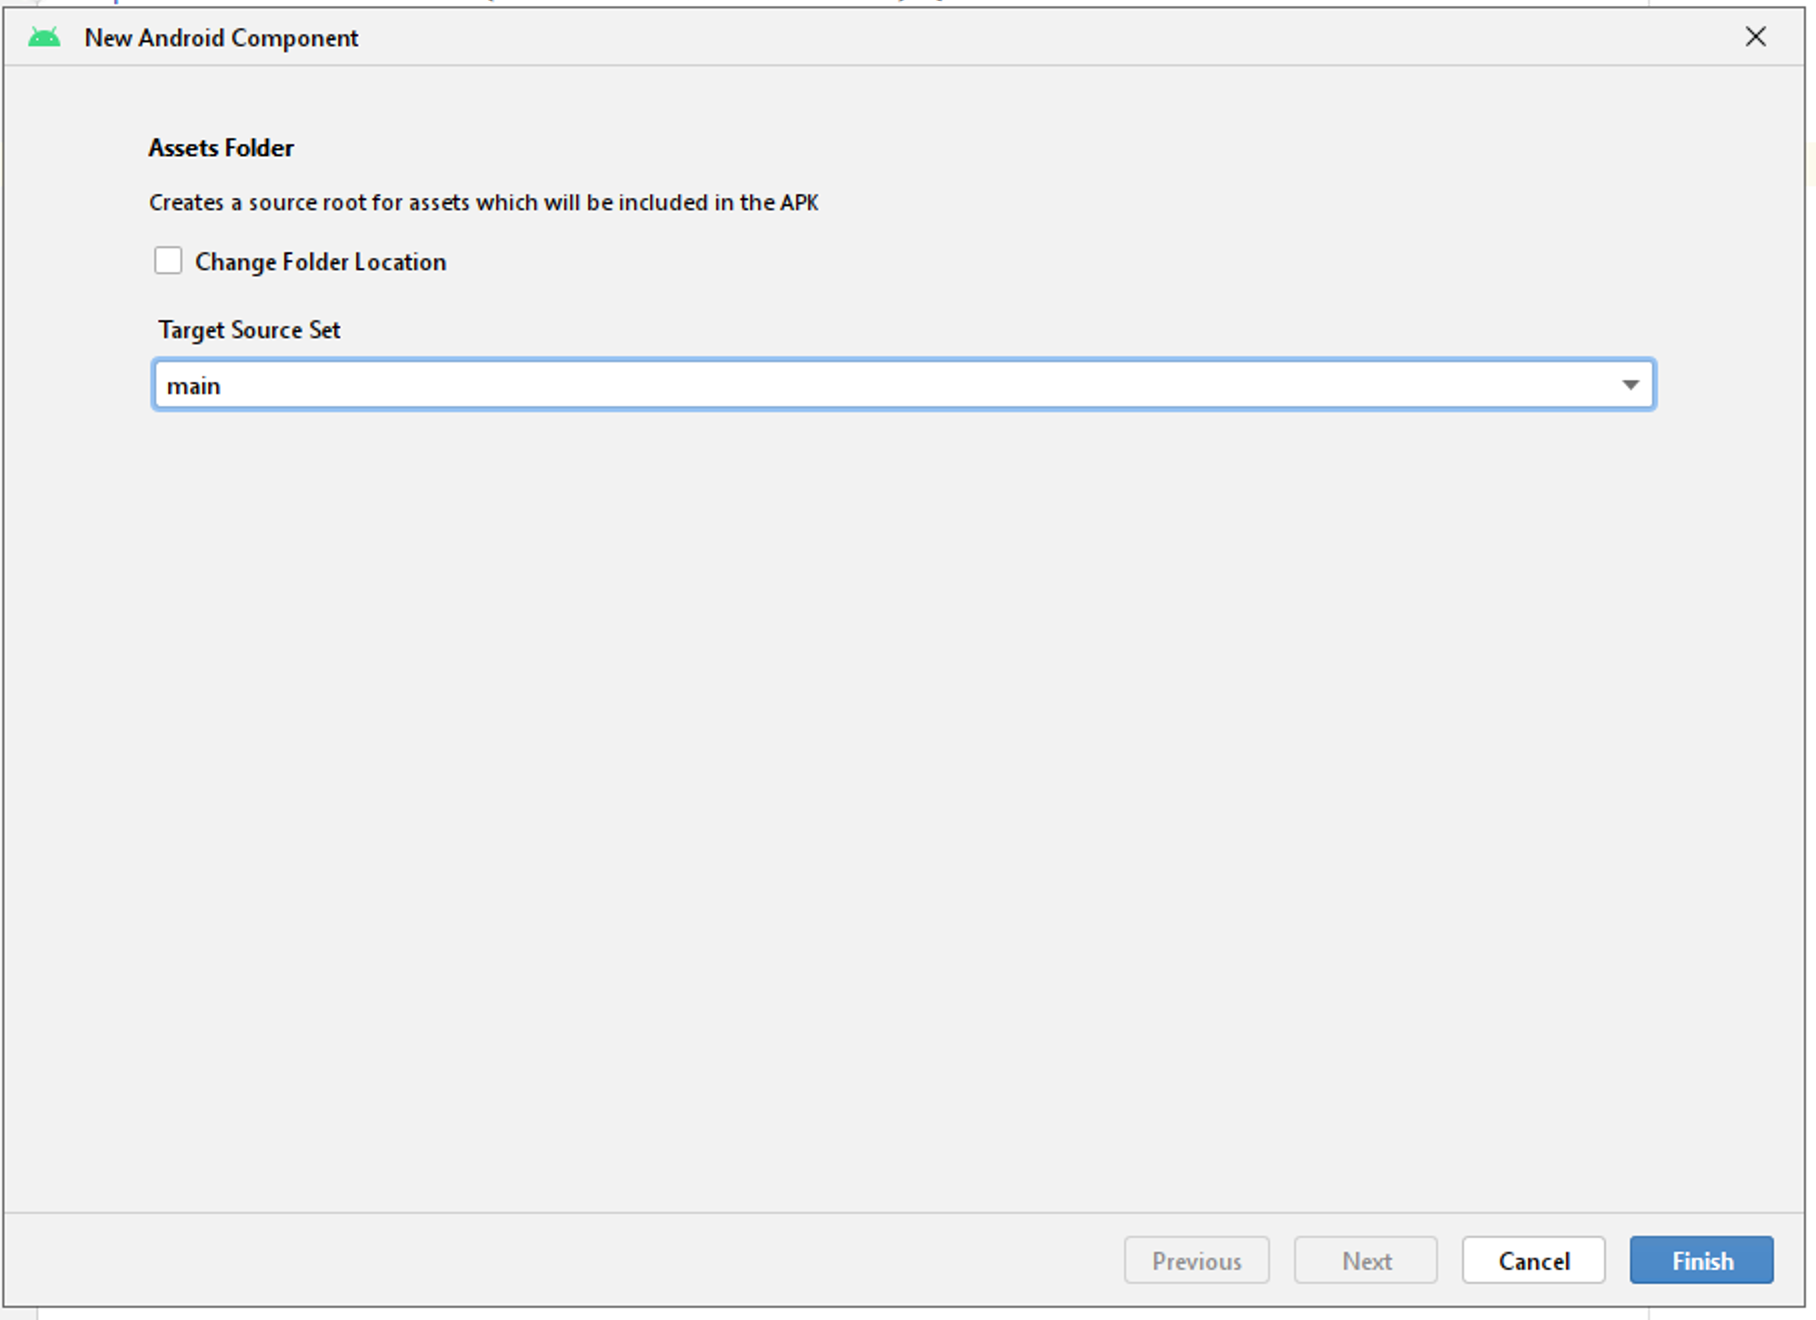Go back with the Previous button
The image size is (1816, 1320).
pyautogui.click(x=1196, y=1260)
